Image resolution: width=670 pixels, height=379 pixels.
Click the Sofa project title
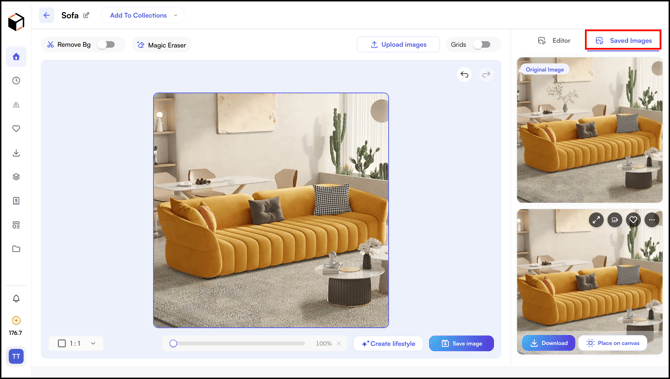coord(70,15)
